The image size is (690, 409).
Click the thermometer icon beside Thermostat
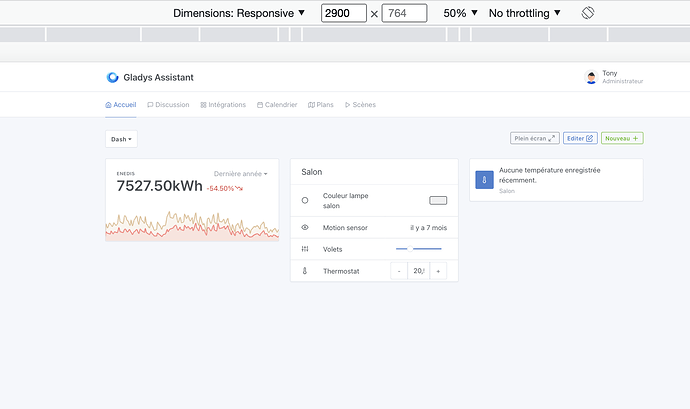[305, 271]
